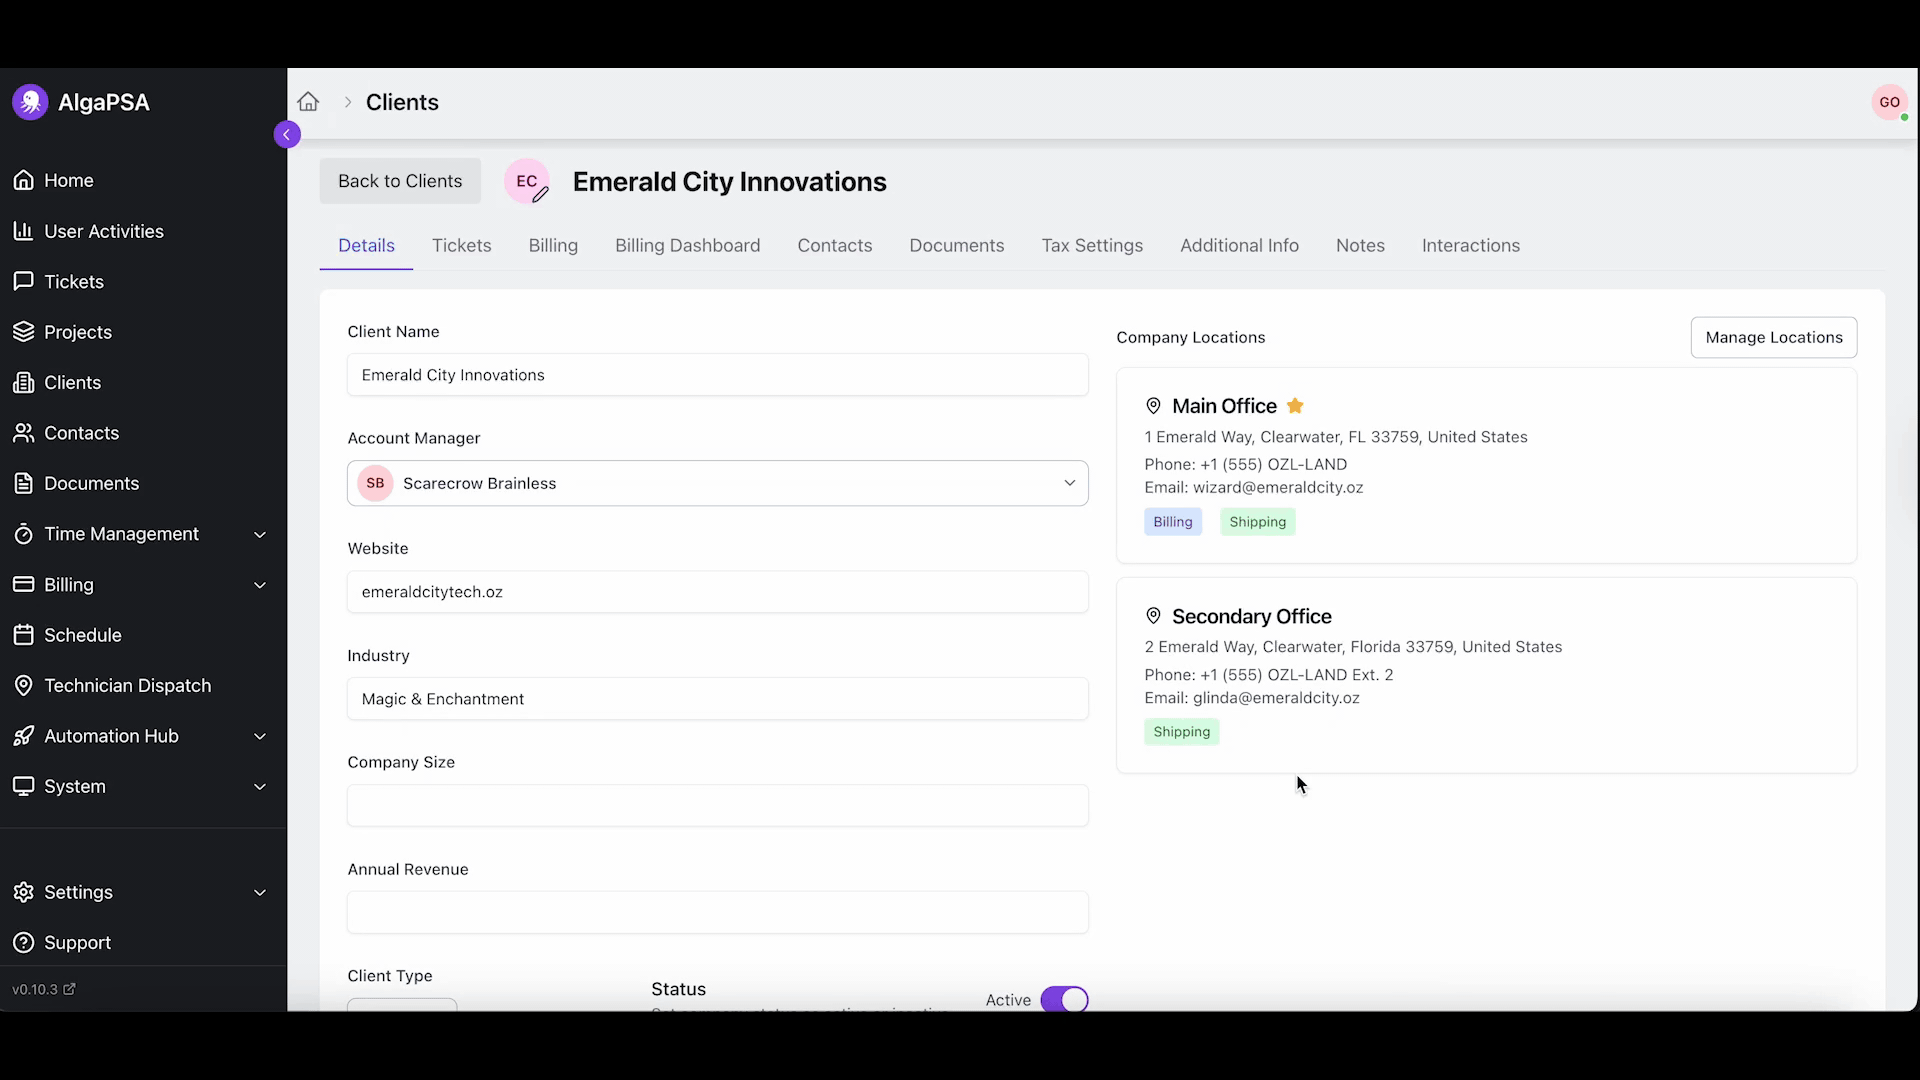Viewport: 1920px width, 1080px height.
Task: Toggle the Active status switch
Action: 1064,999
